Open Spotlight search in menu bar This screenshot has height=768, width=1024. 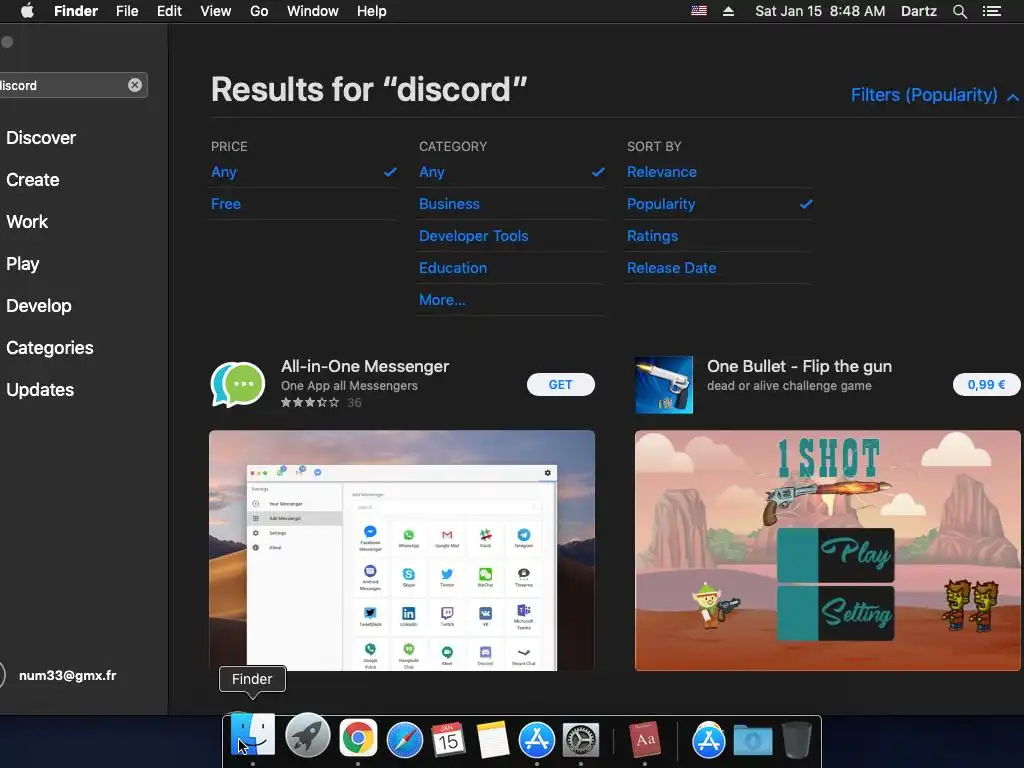click(x=959, y=11)
